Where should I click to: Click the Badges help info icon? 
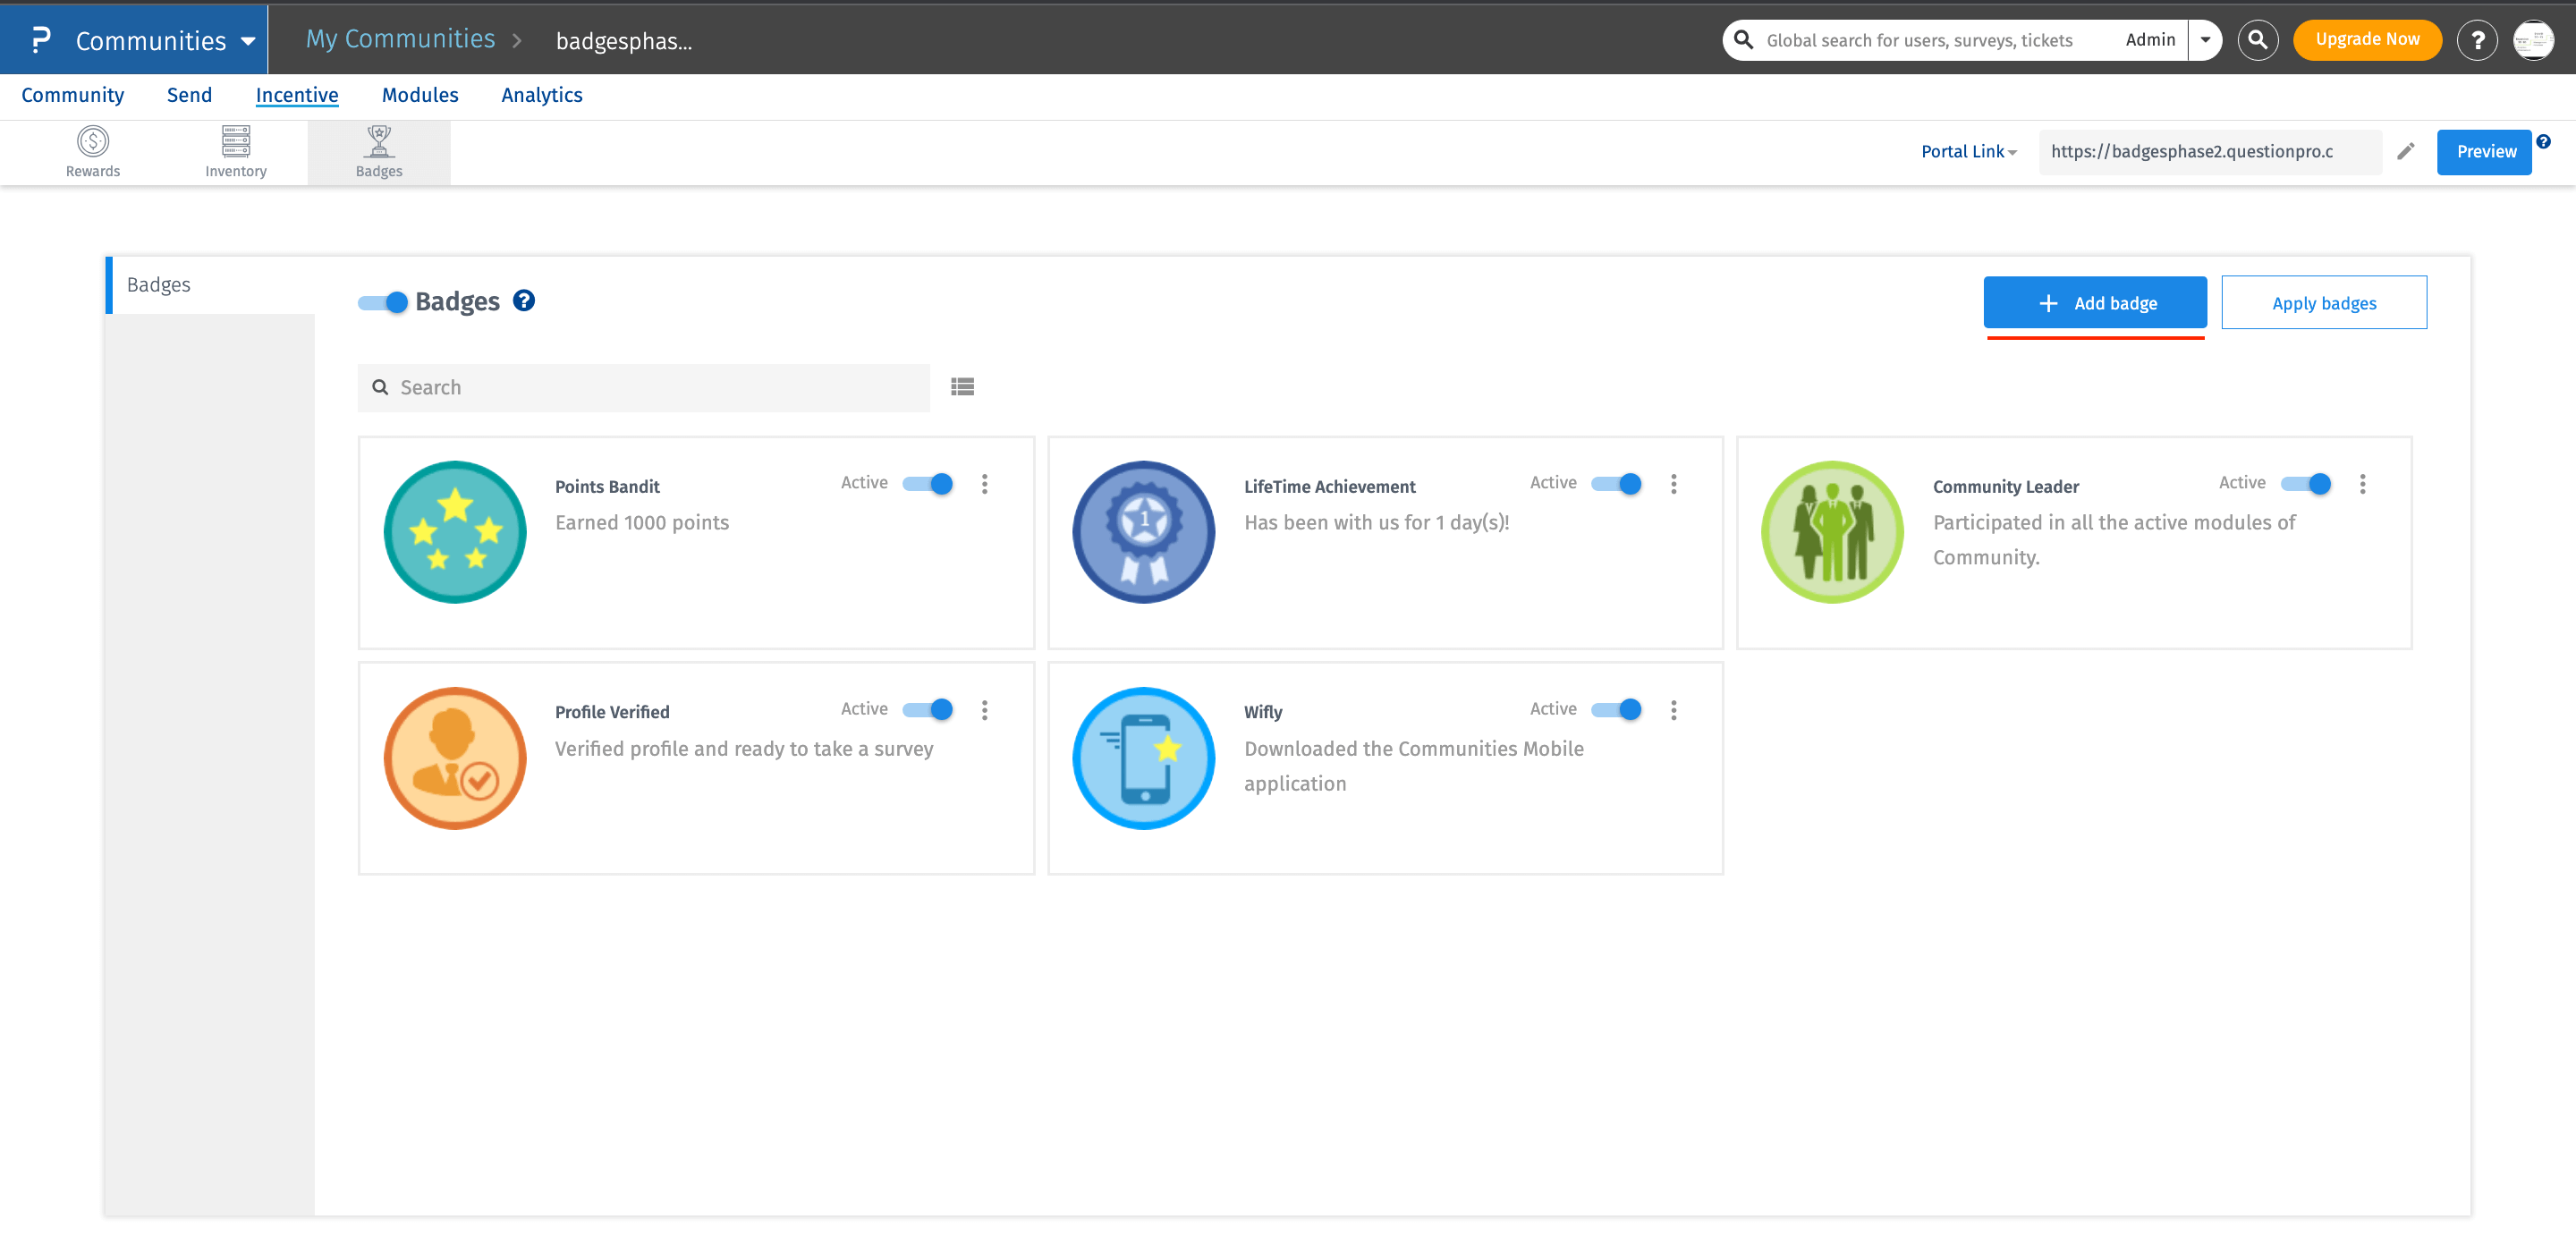tap(524, 301)
